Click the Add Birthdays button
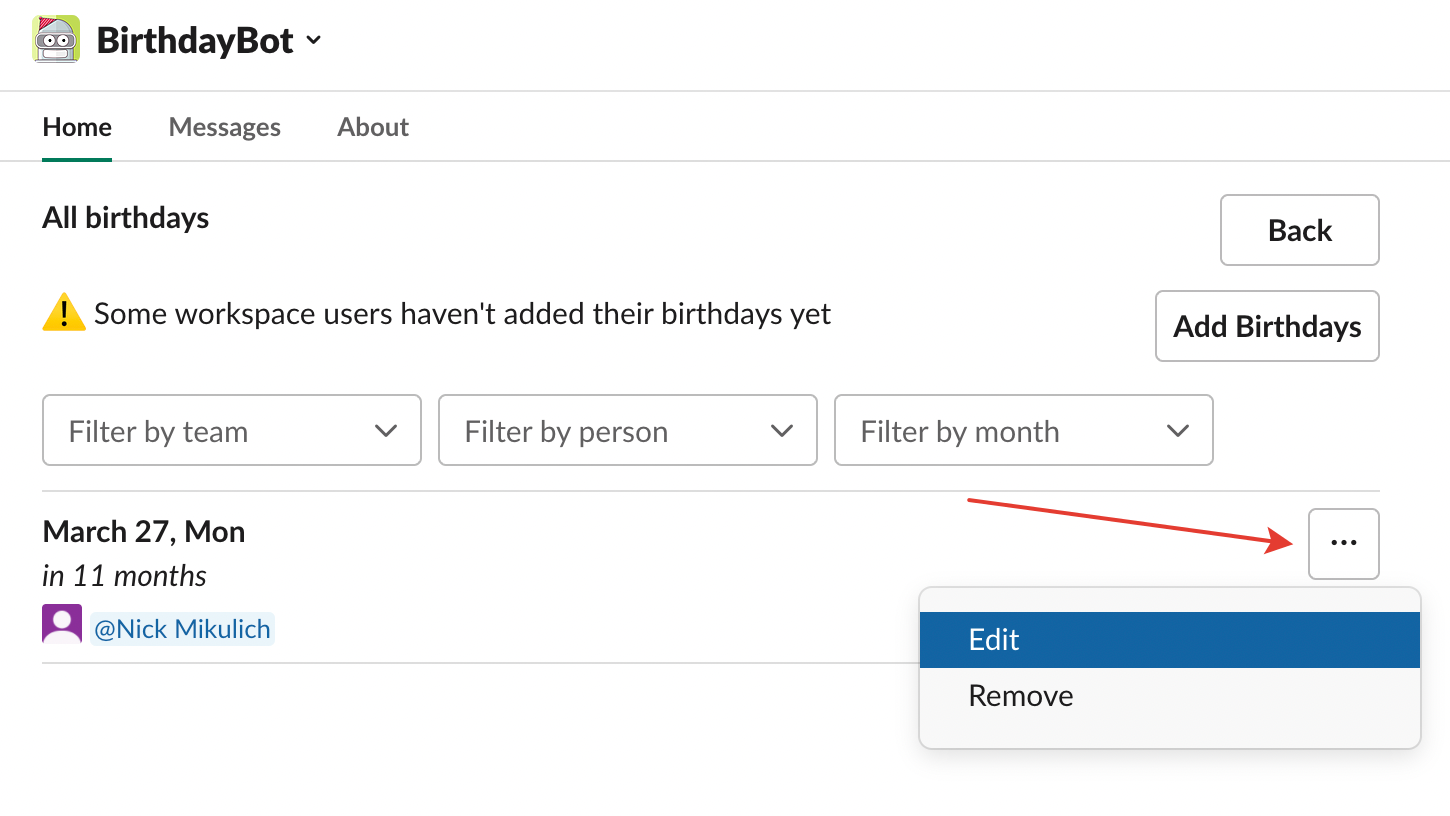Image resolution: width=1450 pixels, height=816 pixels. coord(1267,326)
